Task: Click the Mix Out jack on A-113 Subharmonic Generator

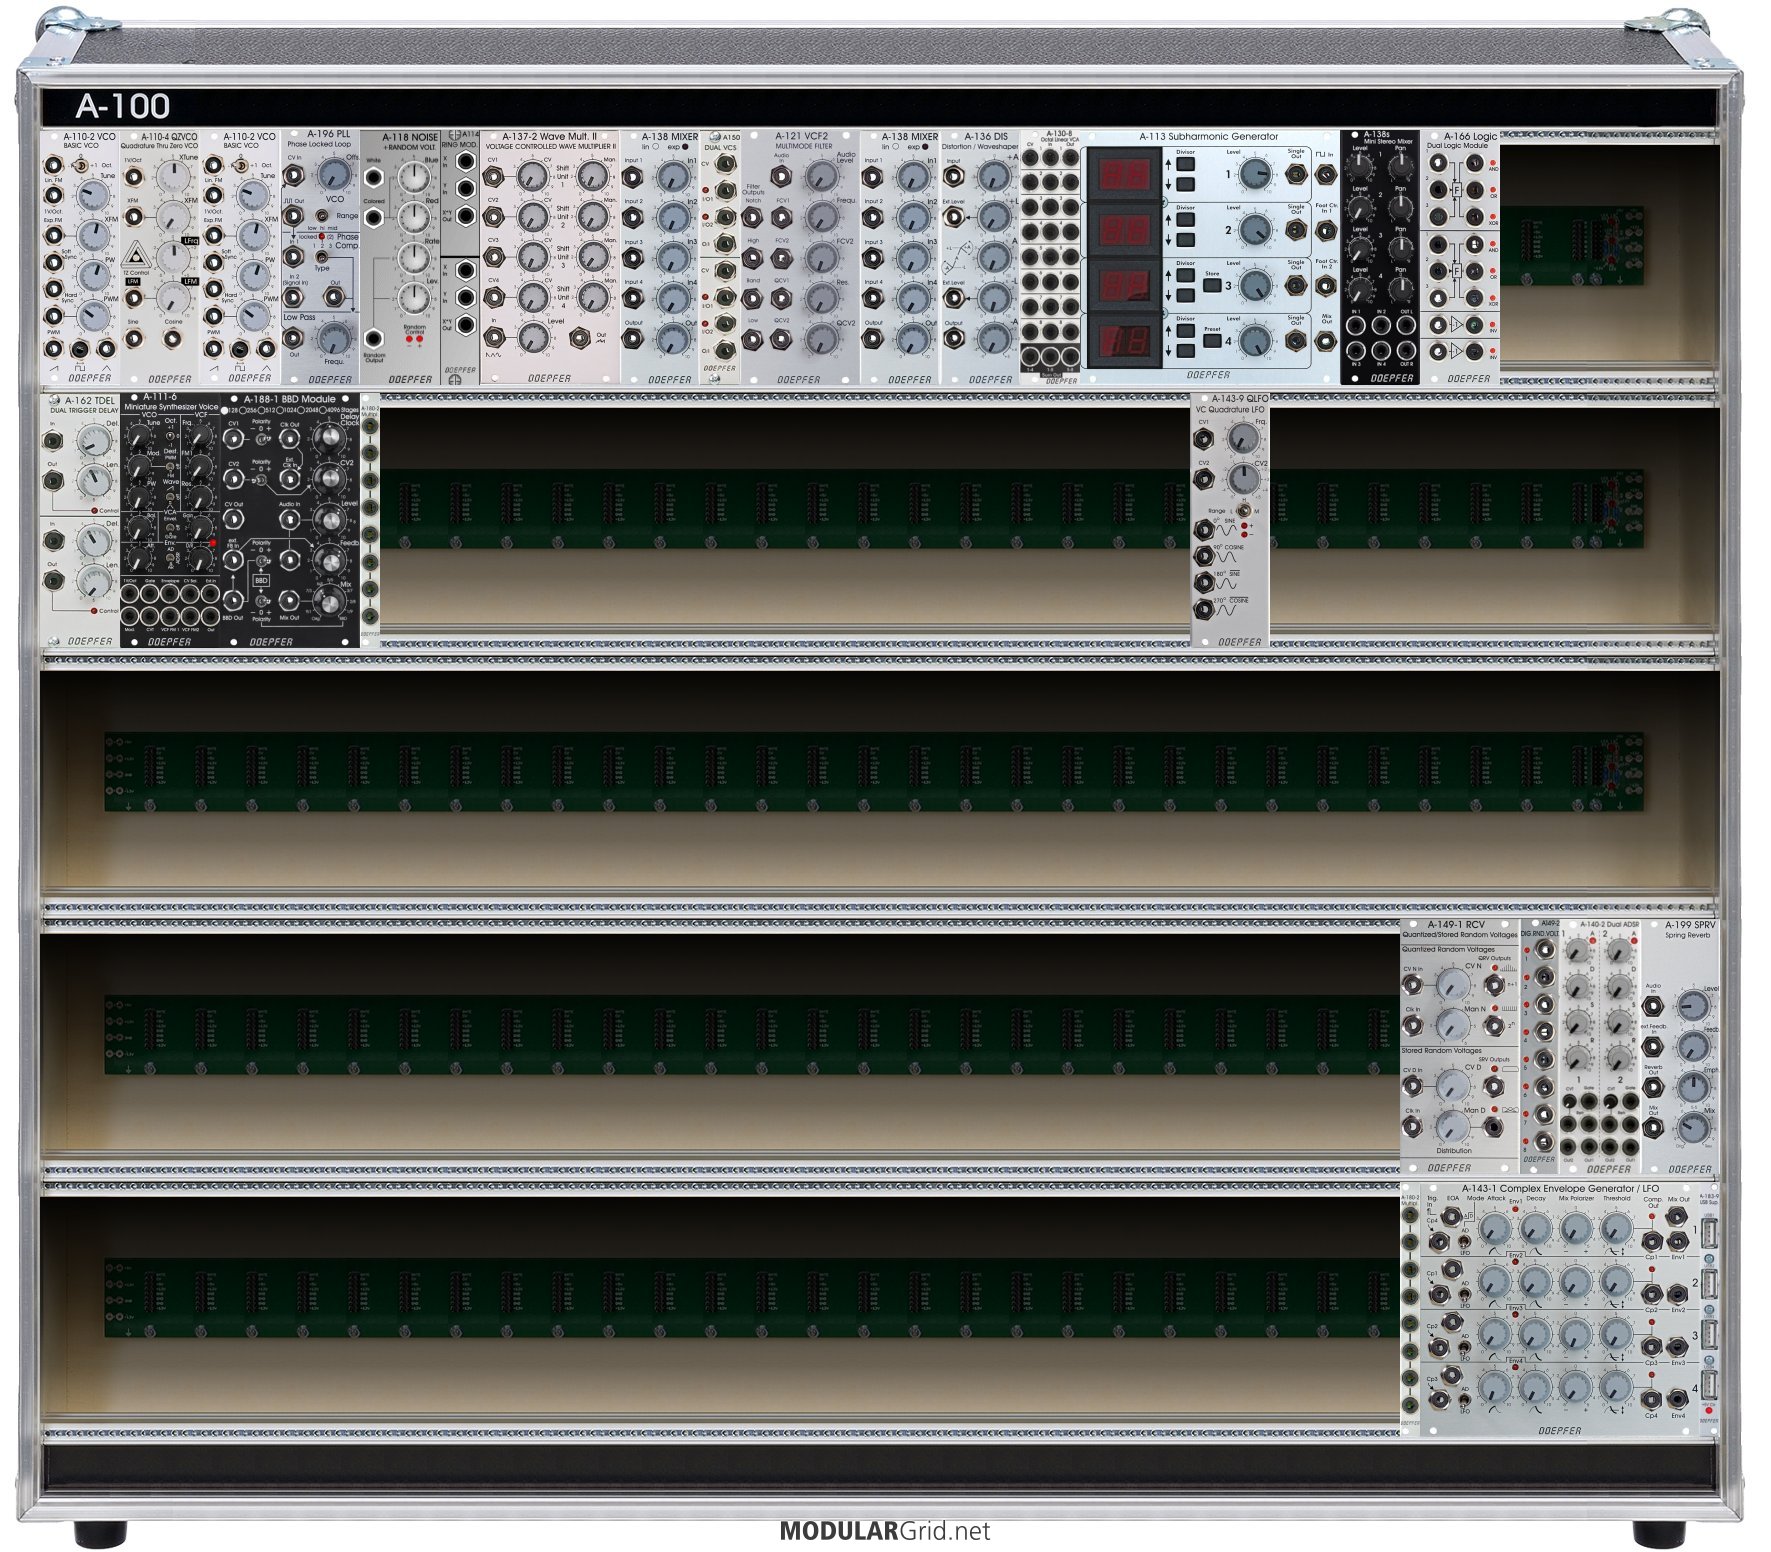Action: (1326, 340)
